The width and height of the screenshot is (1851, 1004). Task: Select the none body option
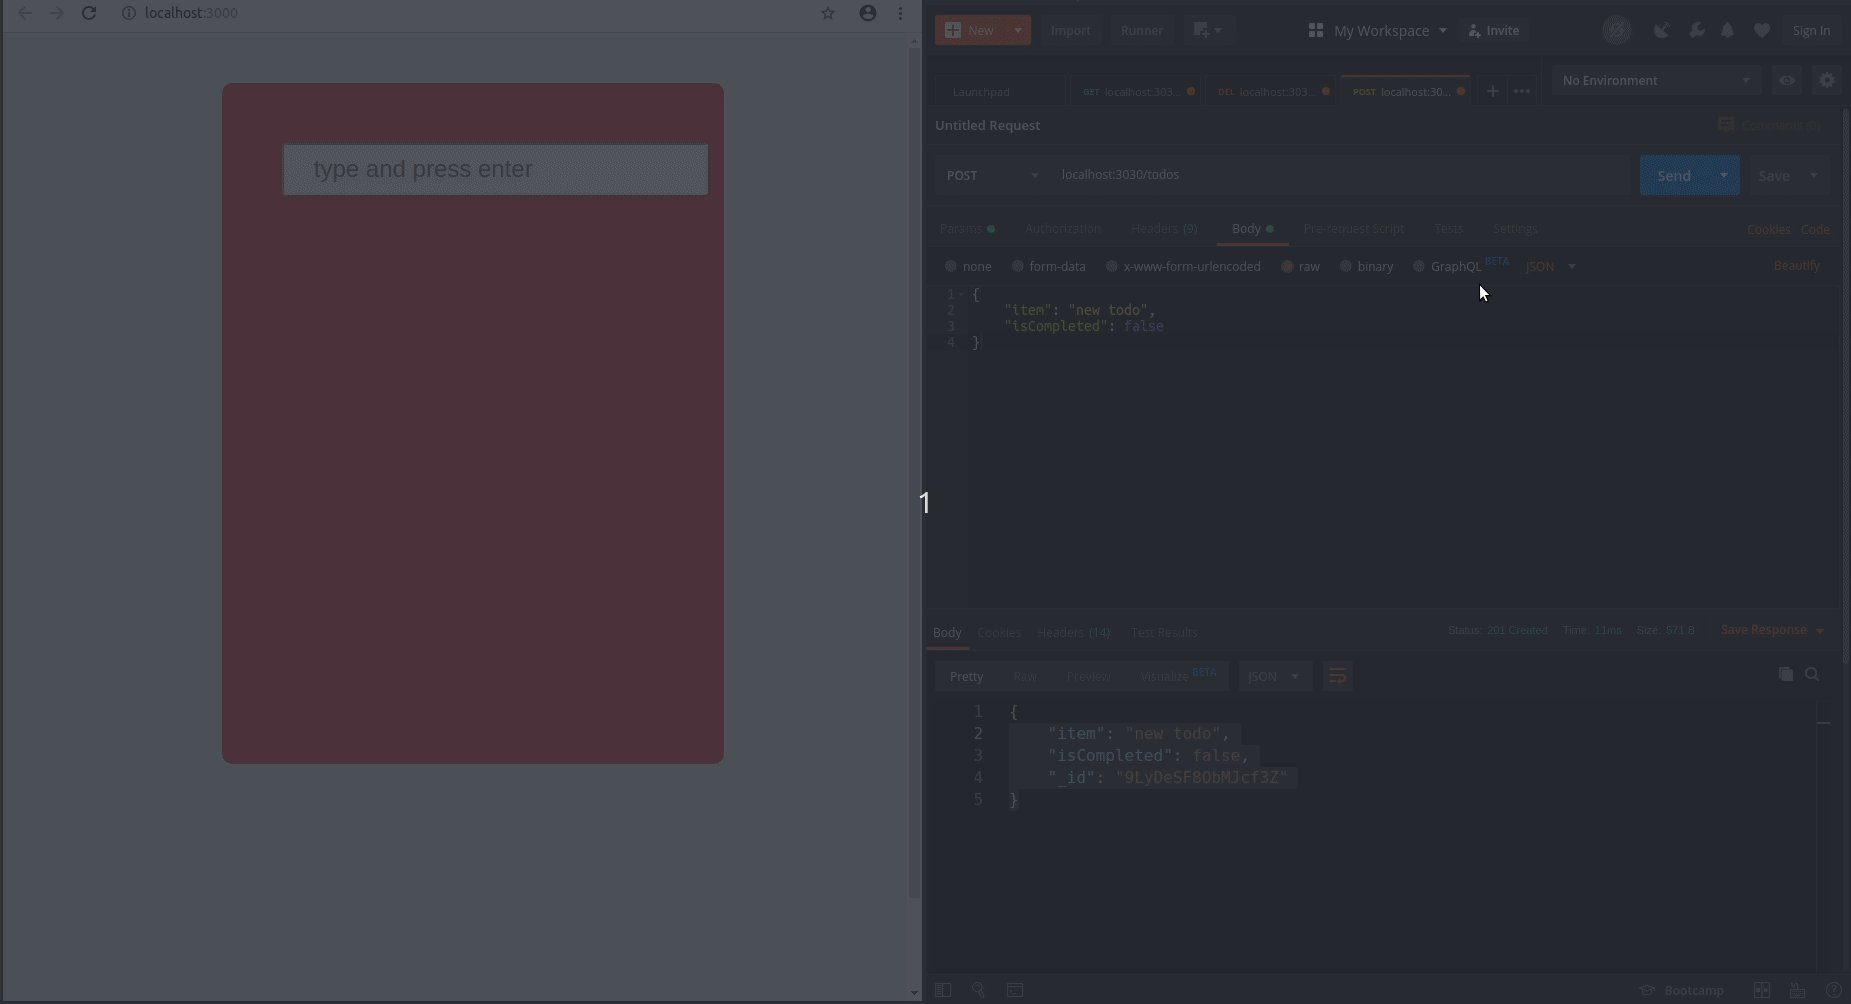pos(951,266)
